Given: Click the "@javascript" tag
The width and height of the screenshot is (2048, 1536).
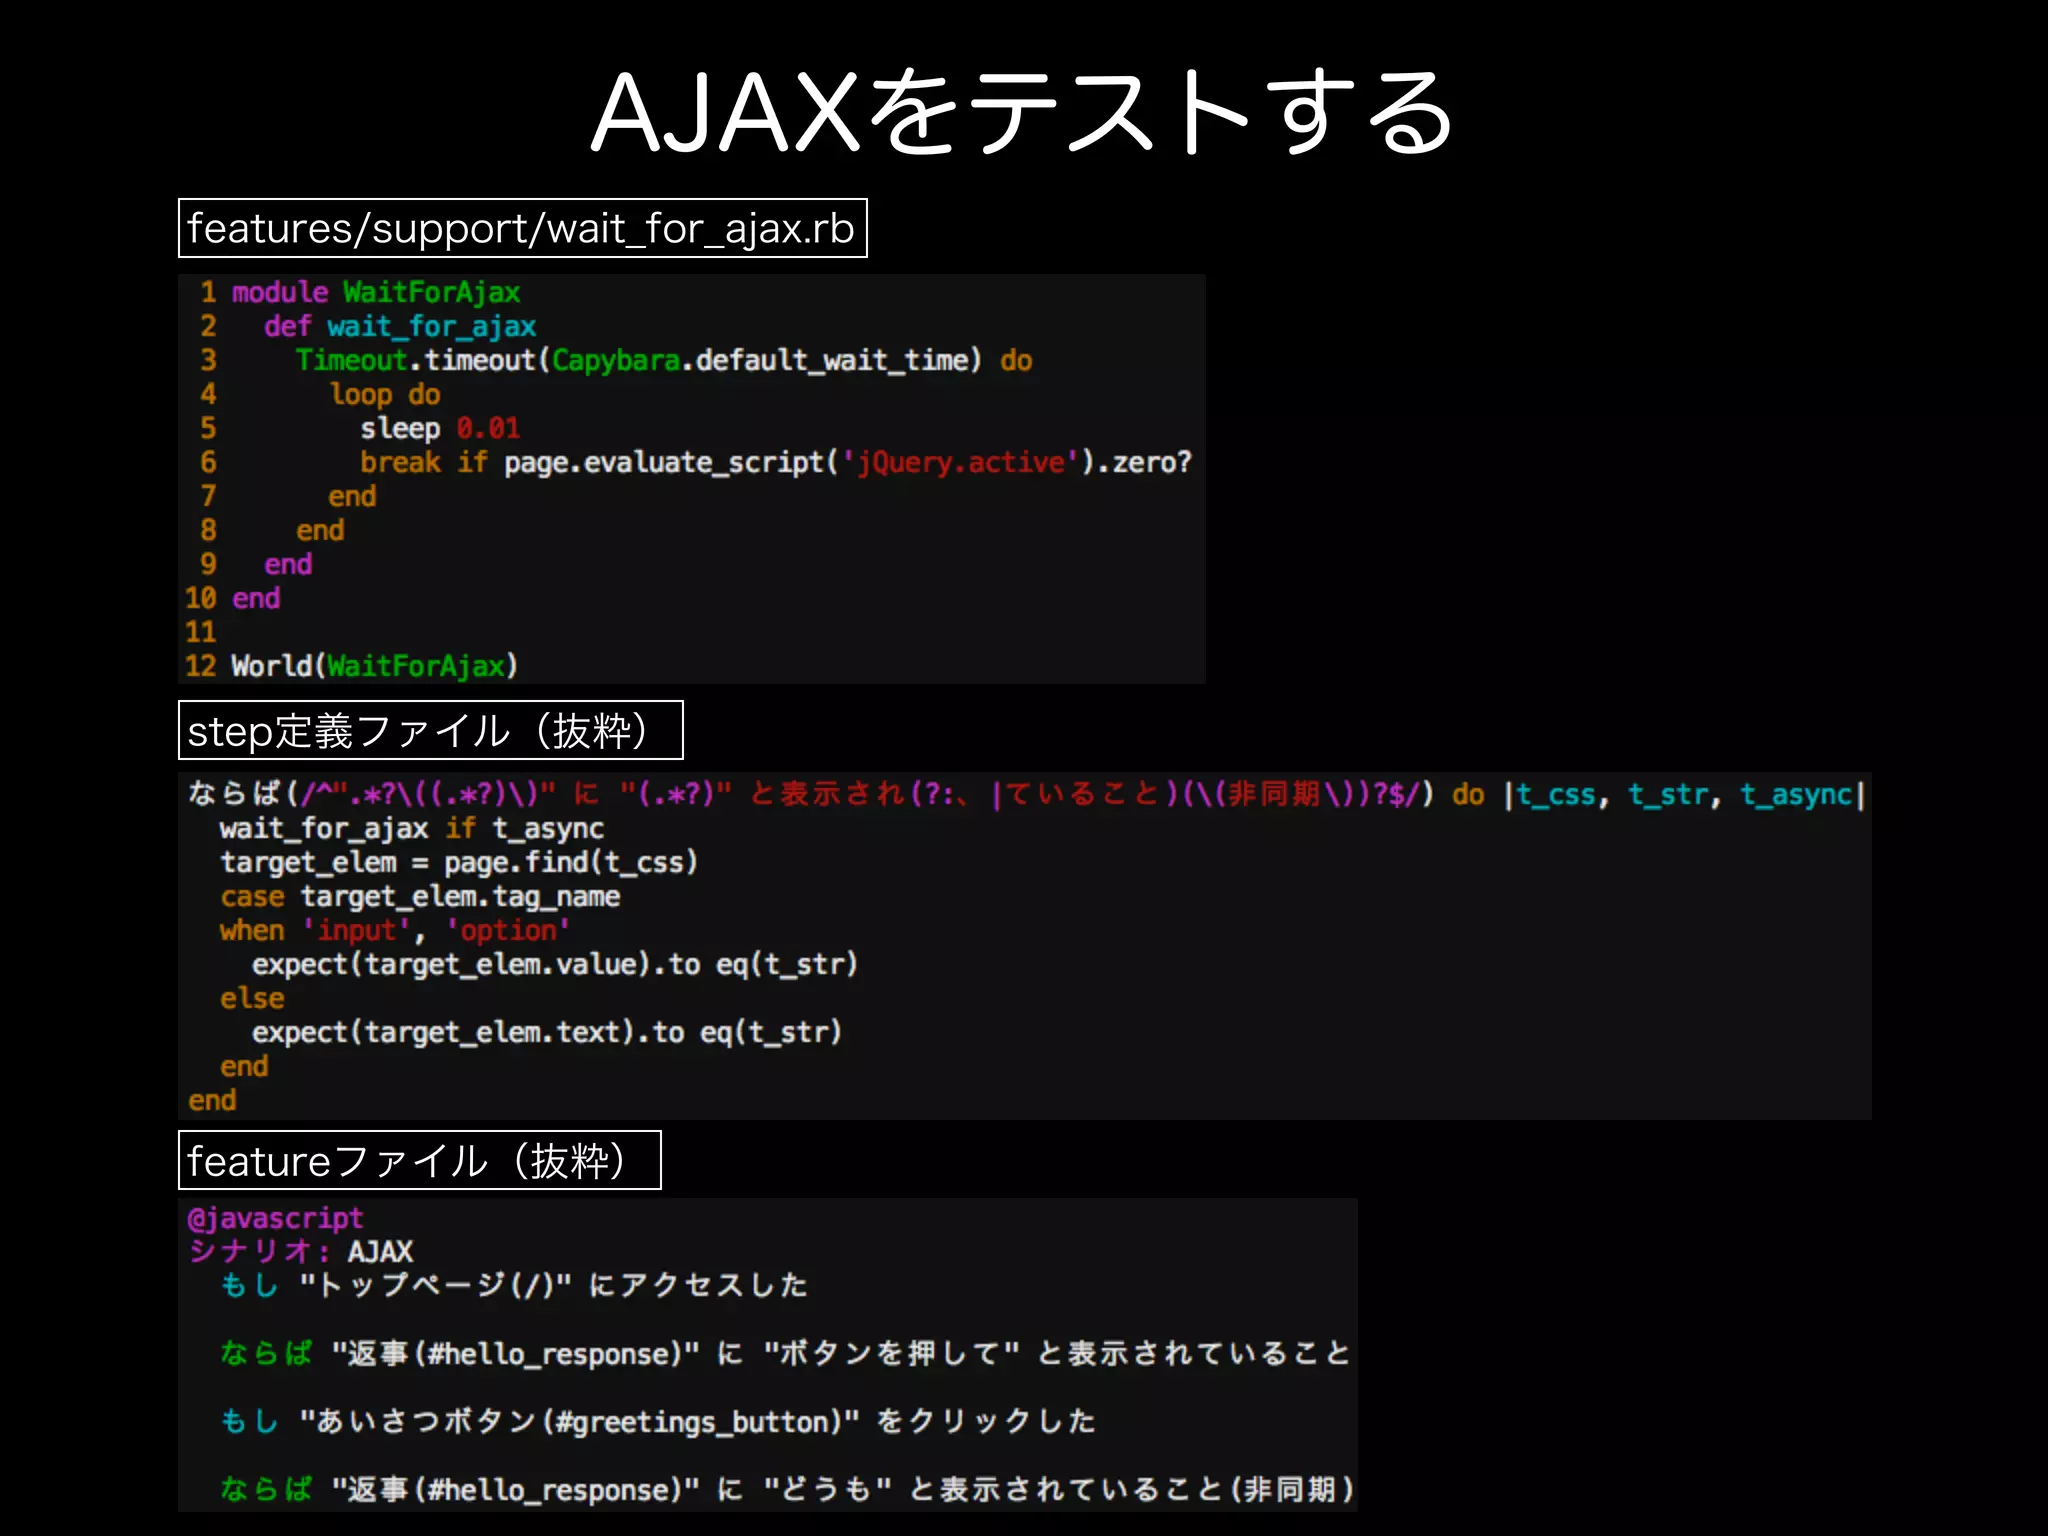Looking at the screenshot, I should tap(275, 1218).
